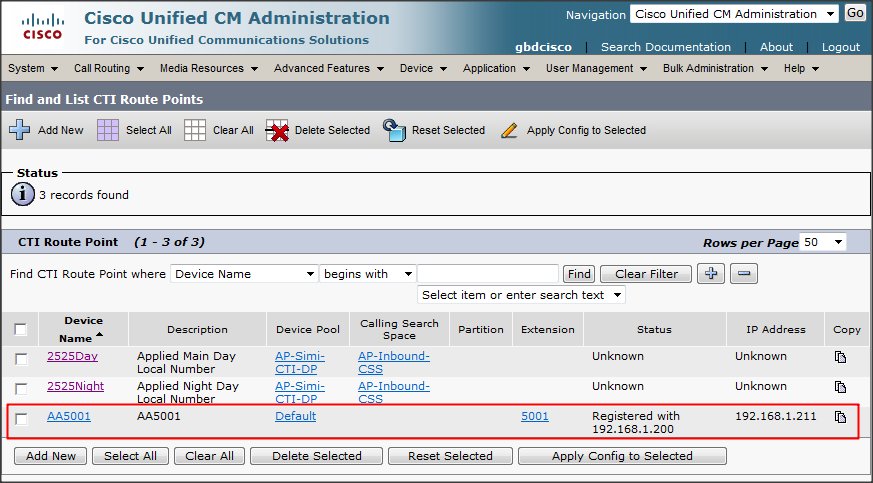Click the search text input field

[488, 274]
